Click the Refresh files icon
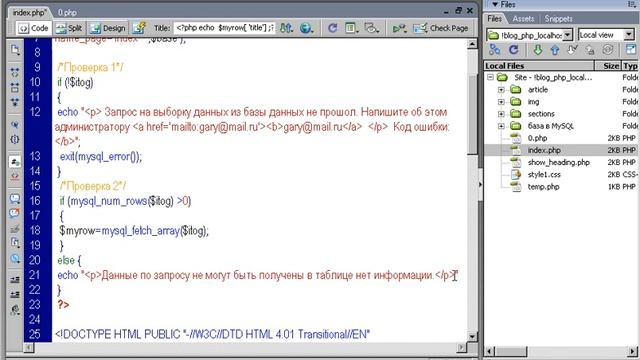Image resolution: width=640 pixels, height=360 pixels. 513,50
